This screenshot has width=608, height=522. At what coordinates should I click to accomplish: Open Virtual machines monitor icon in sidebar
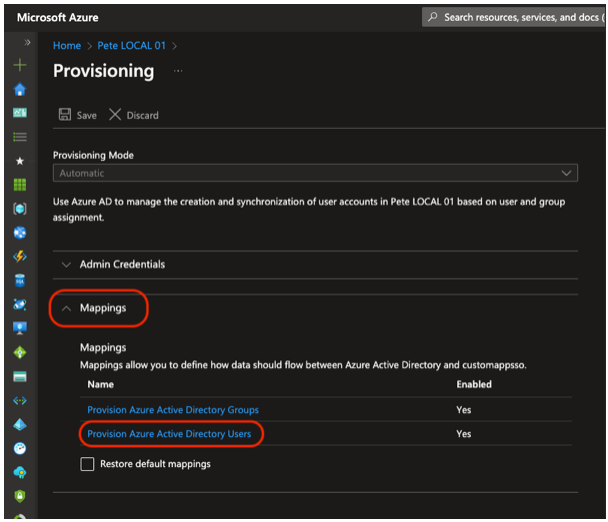click(20, 328)
